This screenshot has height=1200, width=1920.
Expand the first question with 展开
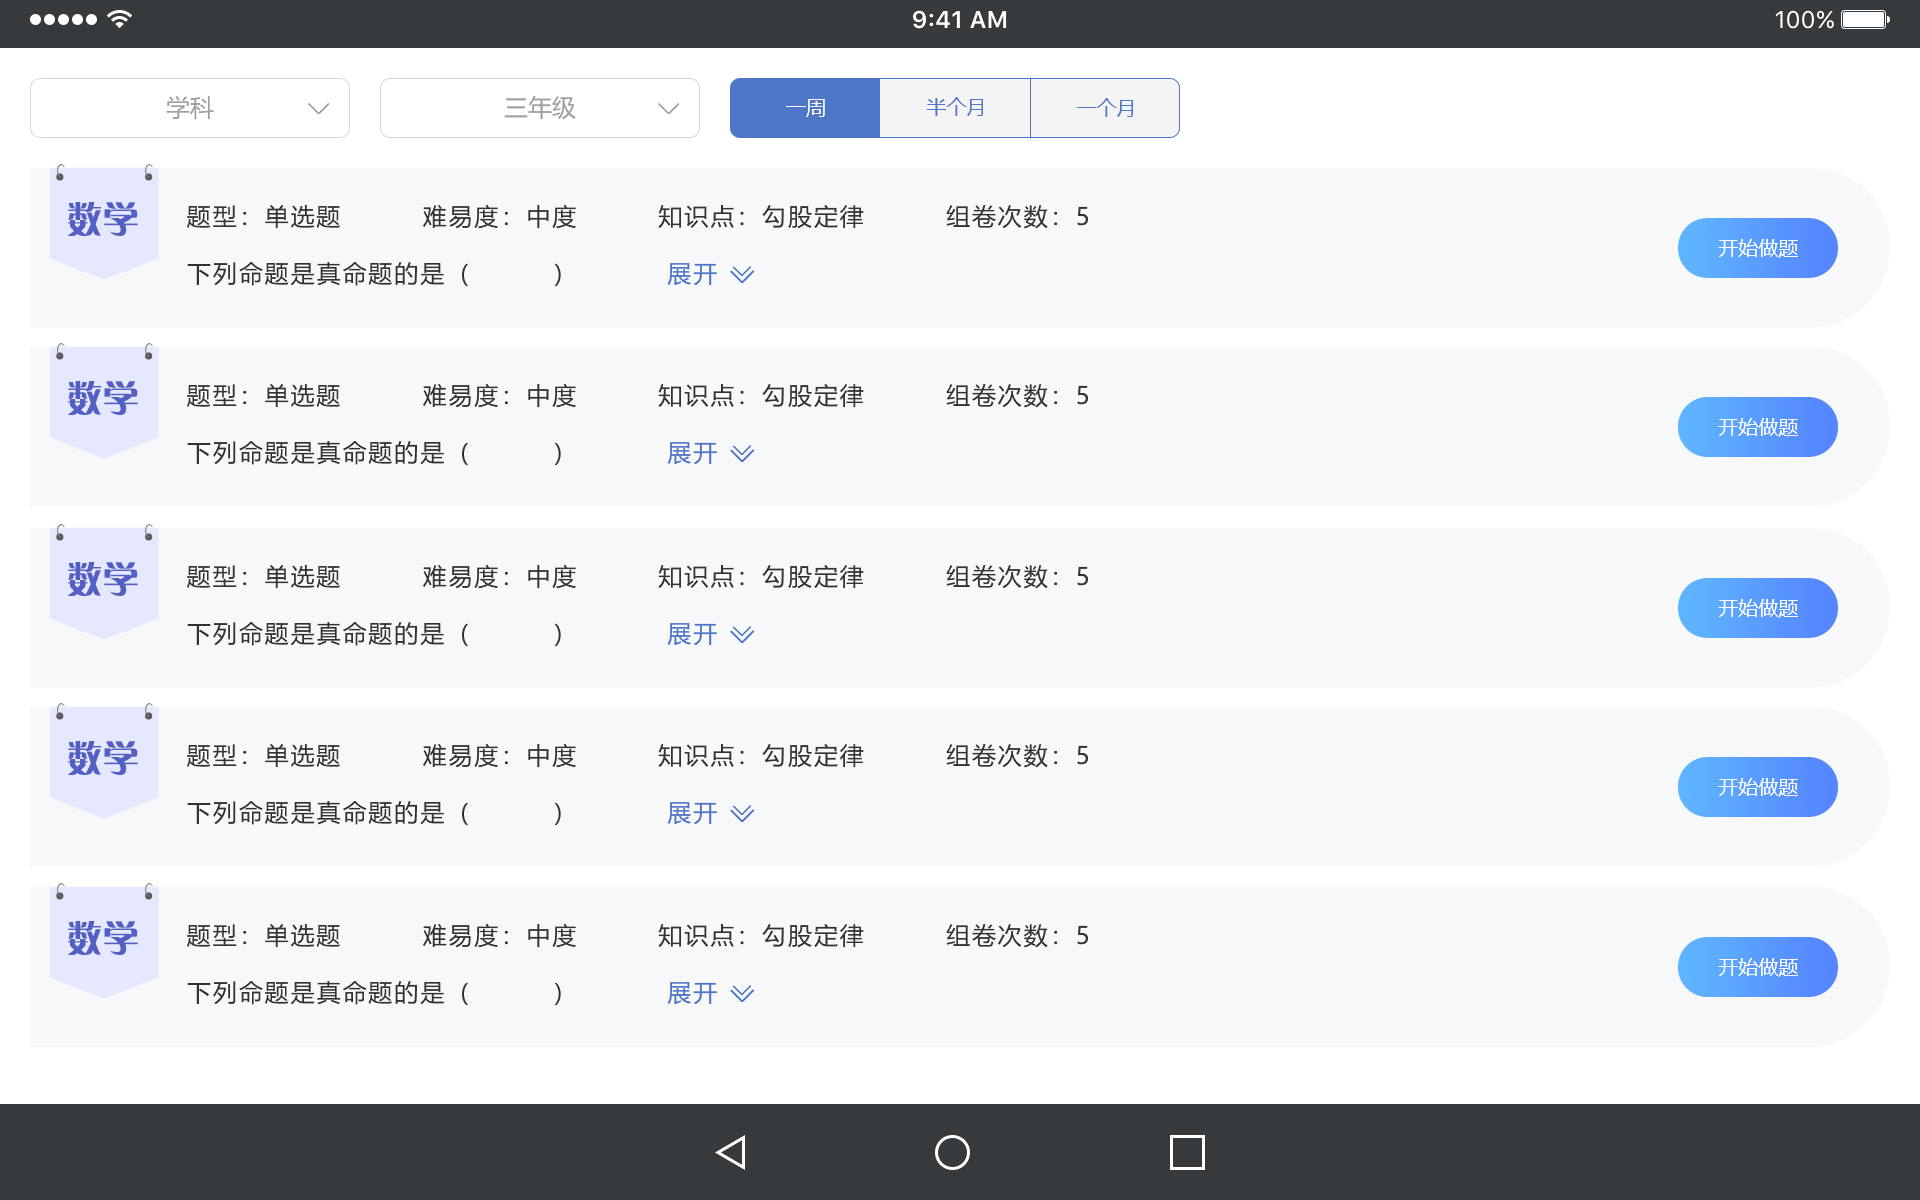coord(693,274)
